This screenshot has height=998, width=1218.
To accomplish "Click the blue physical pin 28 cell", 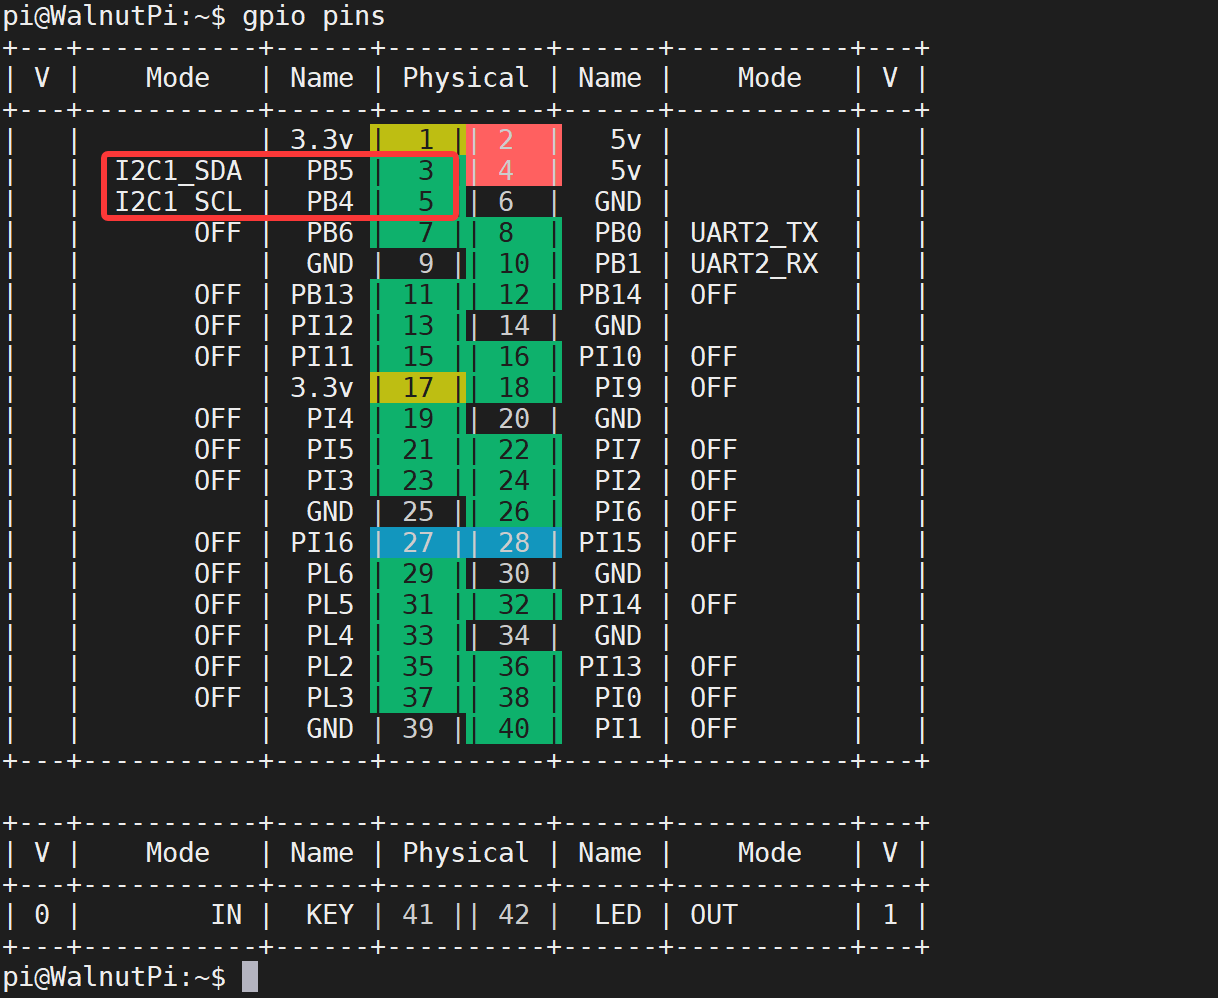I will (x=514, y=543).
